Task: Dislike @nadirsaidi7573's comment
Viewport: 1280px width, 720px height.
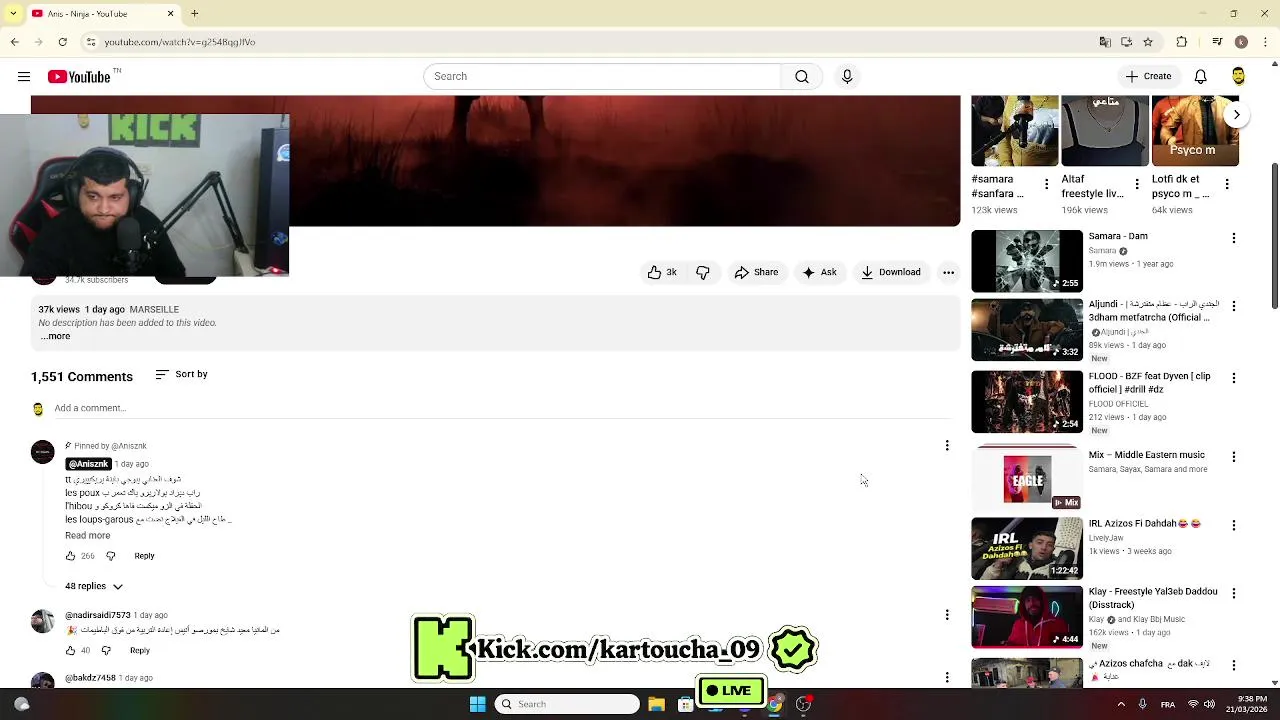Action: pos(106,651)
